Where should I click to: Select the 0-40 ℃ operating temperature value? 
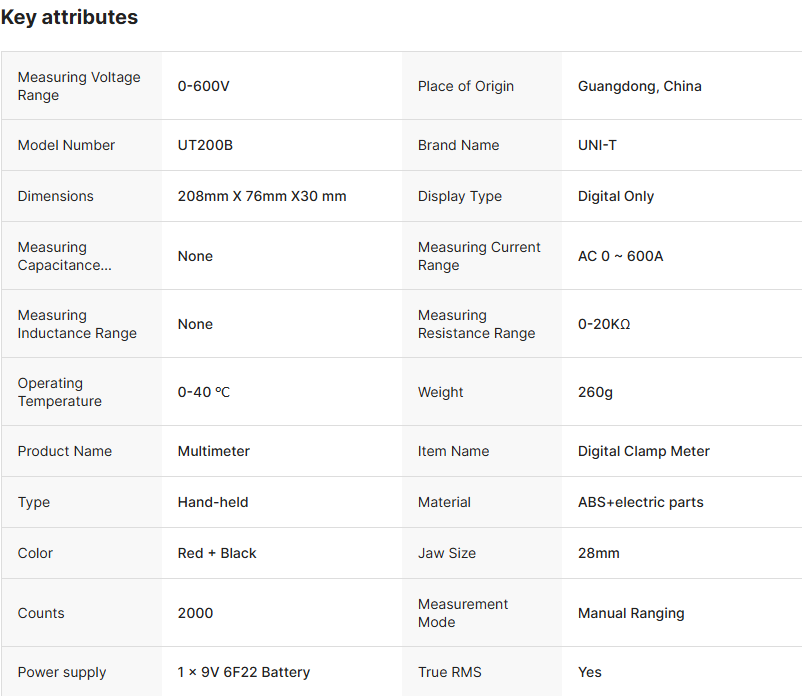pyautogui.click(x=204, y=392)
